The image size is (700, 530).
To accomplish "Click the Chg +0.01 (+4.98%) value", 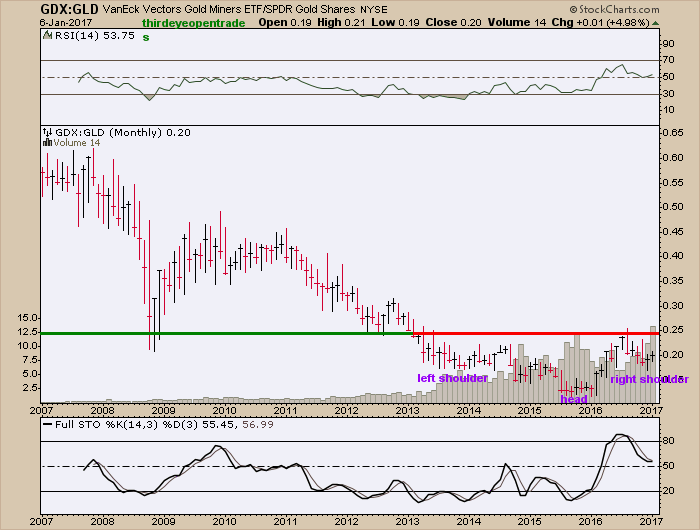I will [600, 22].
